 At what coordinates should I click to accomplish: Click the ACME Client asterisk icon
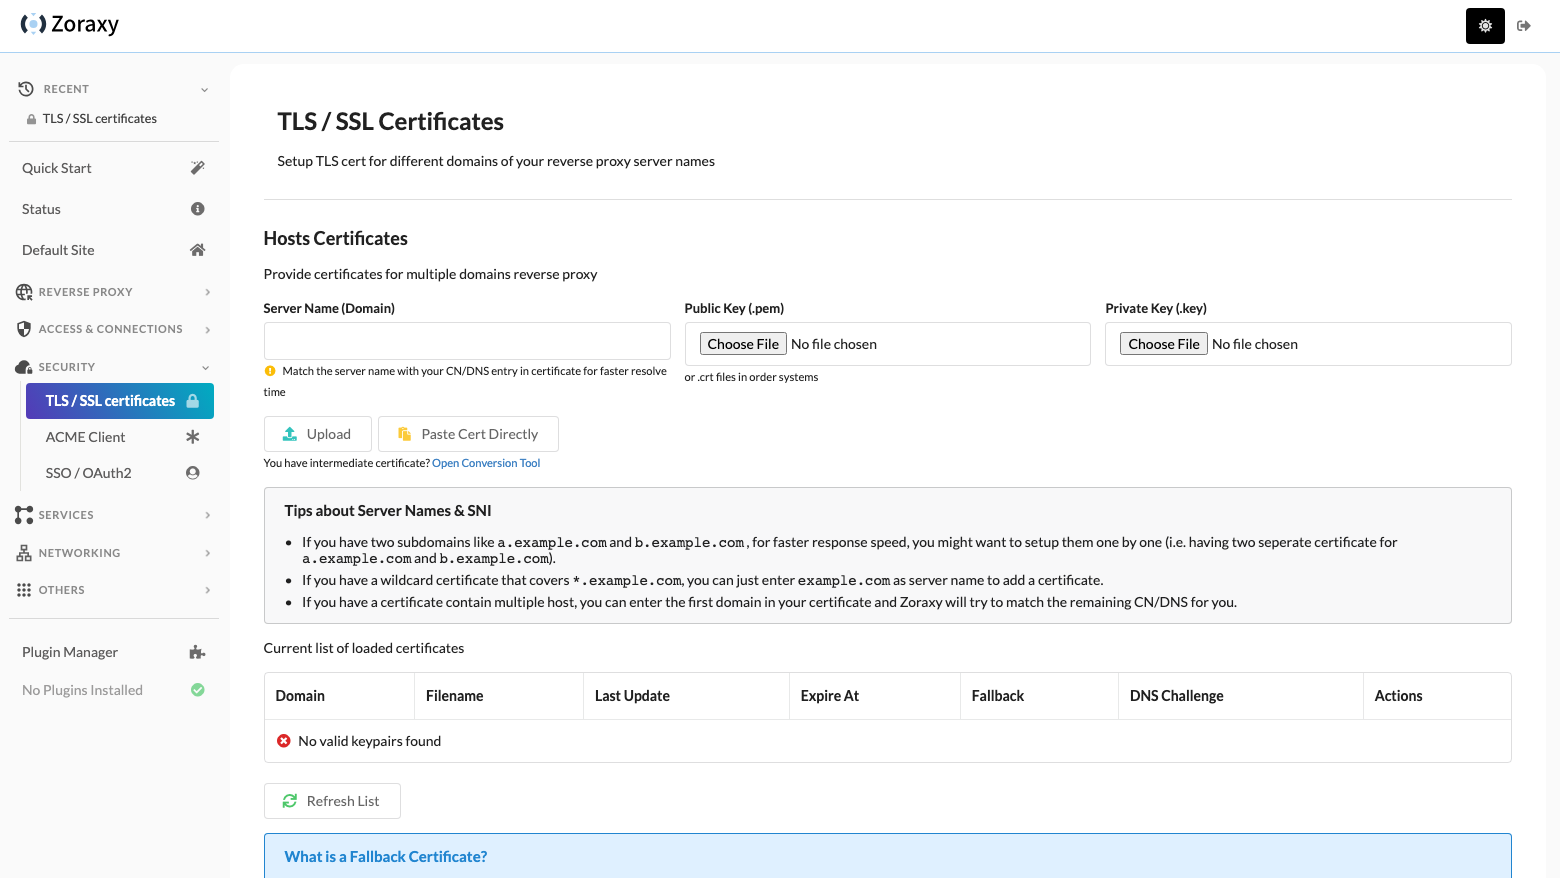point(193,437)
